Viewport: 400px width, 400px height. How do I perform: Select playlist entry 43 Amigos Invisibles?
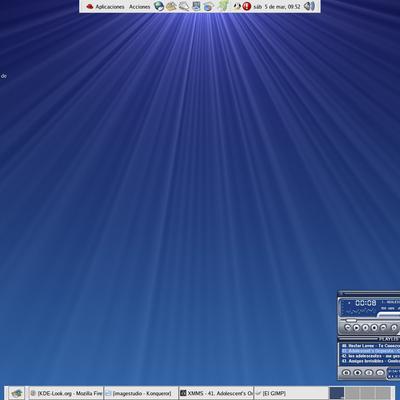(370, 361)
